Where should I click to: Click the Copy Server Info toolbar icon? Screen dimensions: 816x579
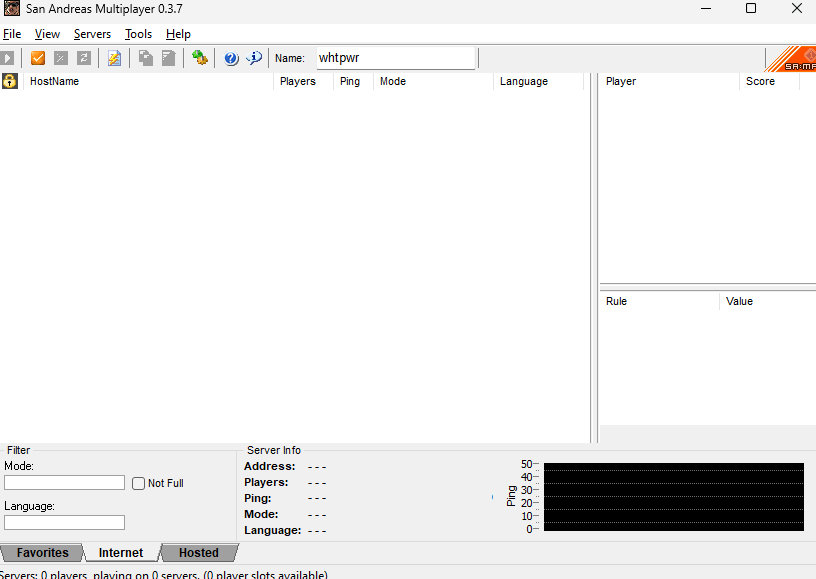click(146, 58)
